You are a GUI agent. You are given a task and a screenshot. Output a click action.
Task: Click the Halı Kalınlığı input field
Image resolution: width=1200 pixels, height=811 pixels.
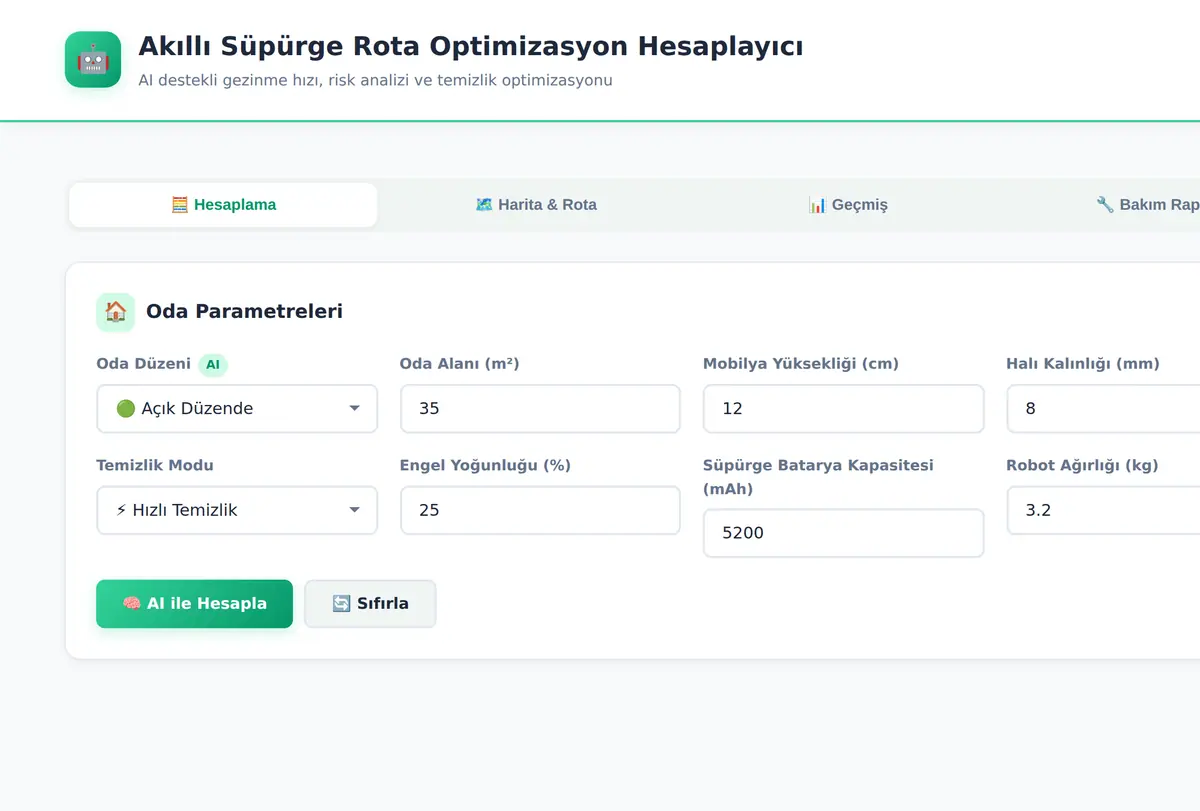click(1103, 409)
